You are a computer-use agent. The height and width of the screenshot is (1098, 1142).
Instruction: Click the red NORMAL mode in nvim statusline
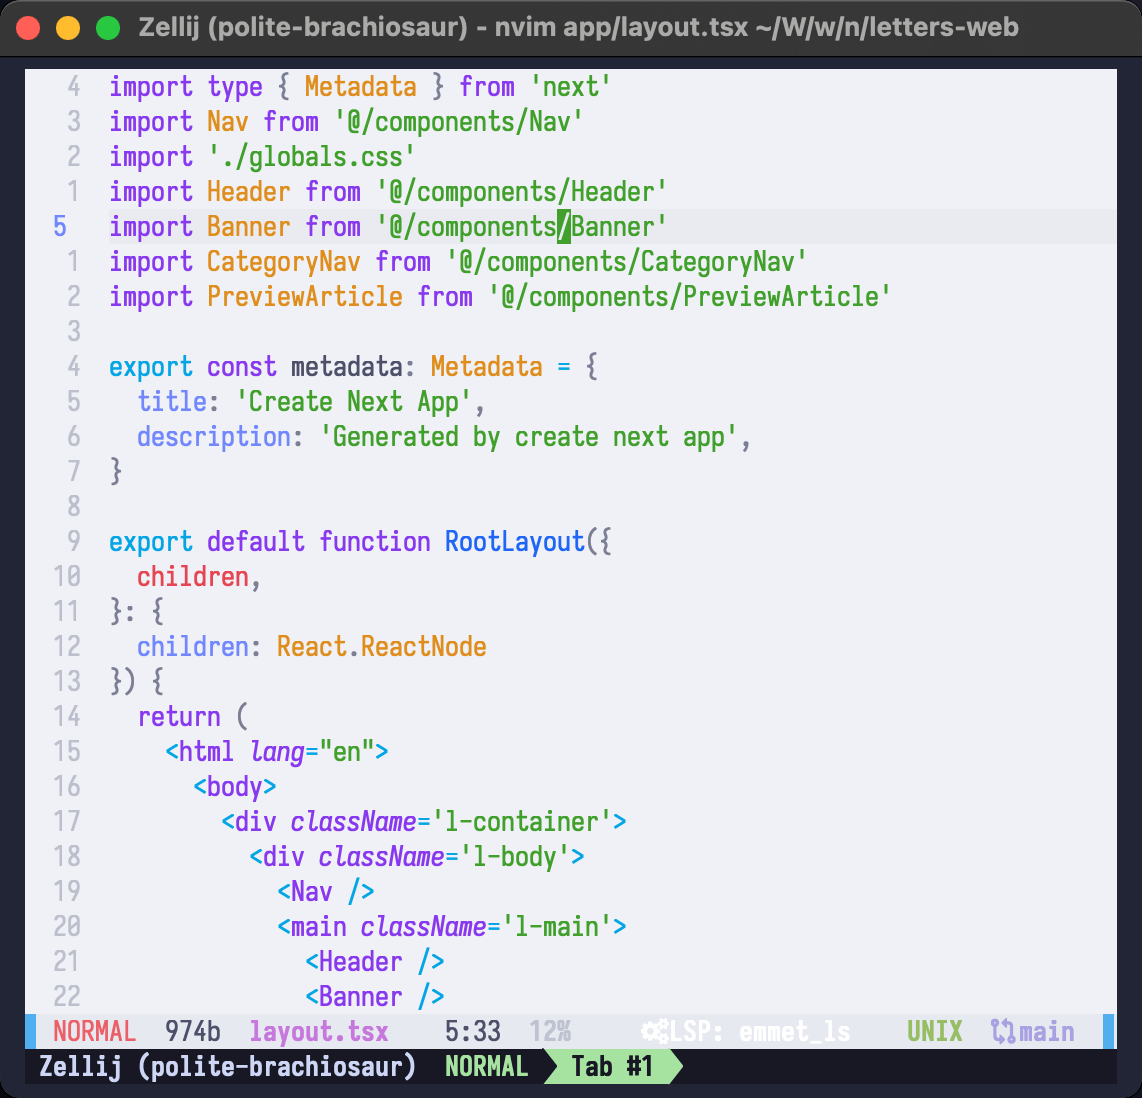click(94, 1032)
